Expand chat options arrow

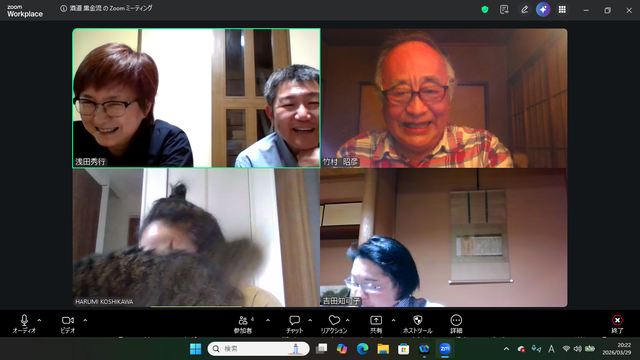[310, 320]
